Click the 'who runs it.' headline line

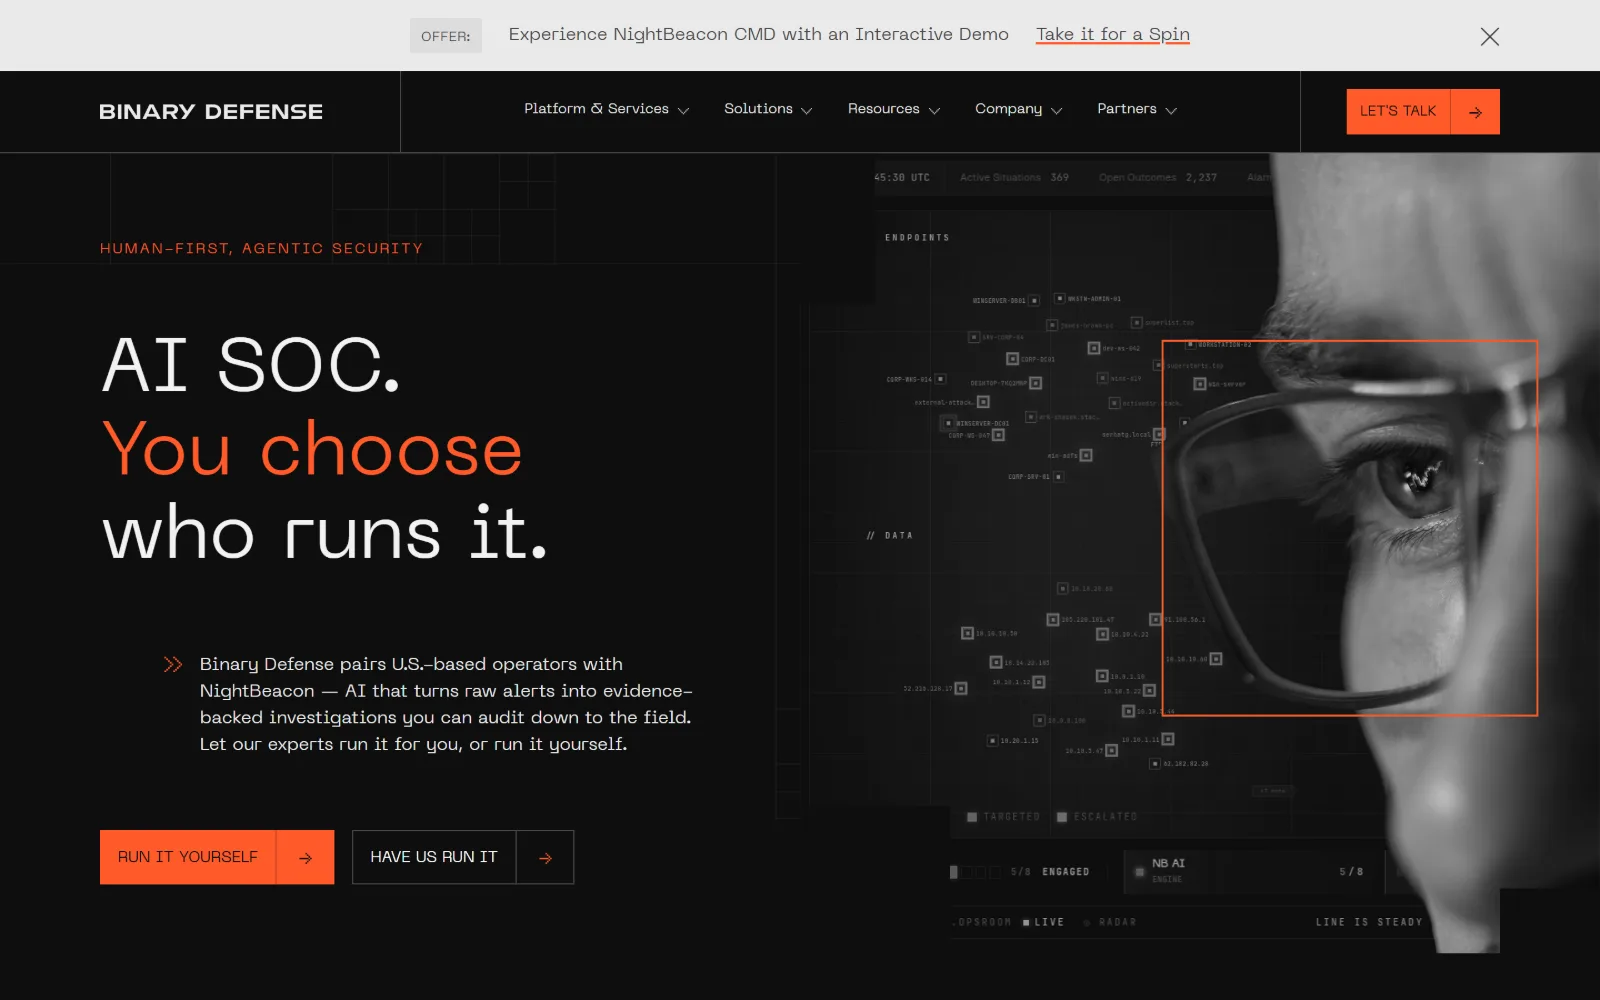325,533
